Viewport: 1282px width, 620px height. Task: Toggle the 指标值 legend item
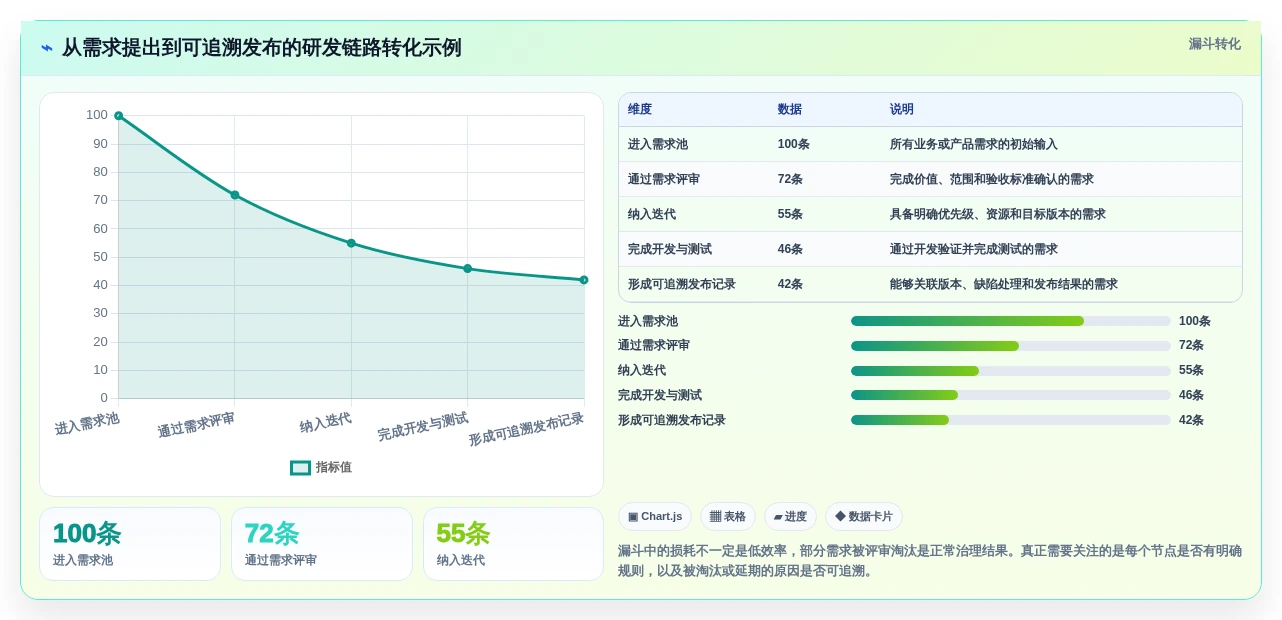(321, 467)
